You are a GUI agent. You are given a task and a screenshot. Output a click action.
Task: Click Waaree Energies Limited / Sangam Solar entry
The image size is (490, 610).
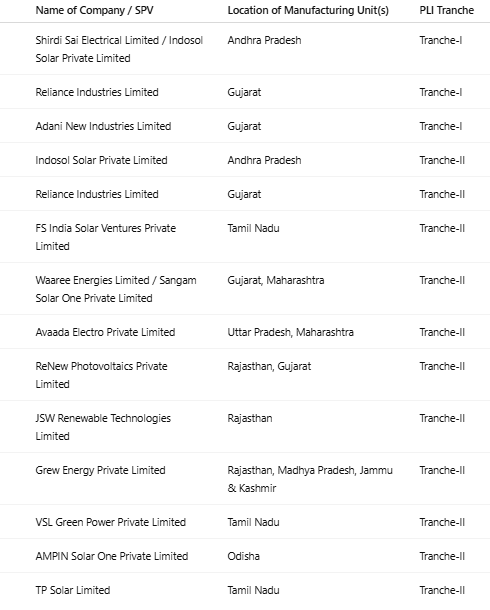[x=116, y=289]
